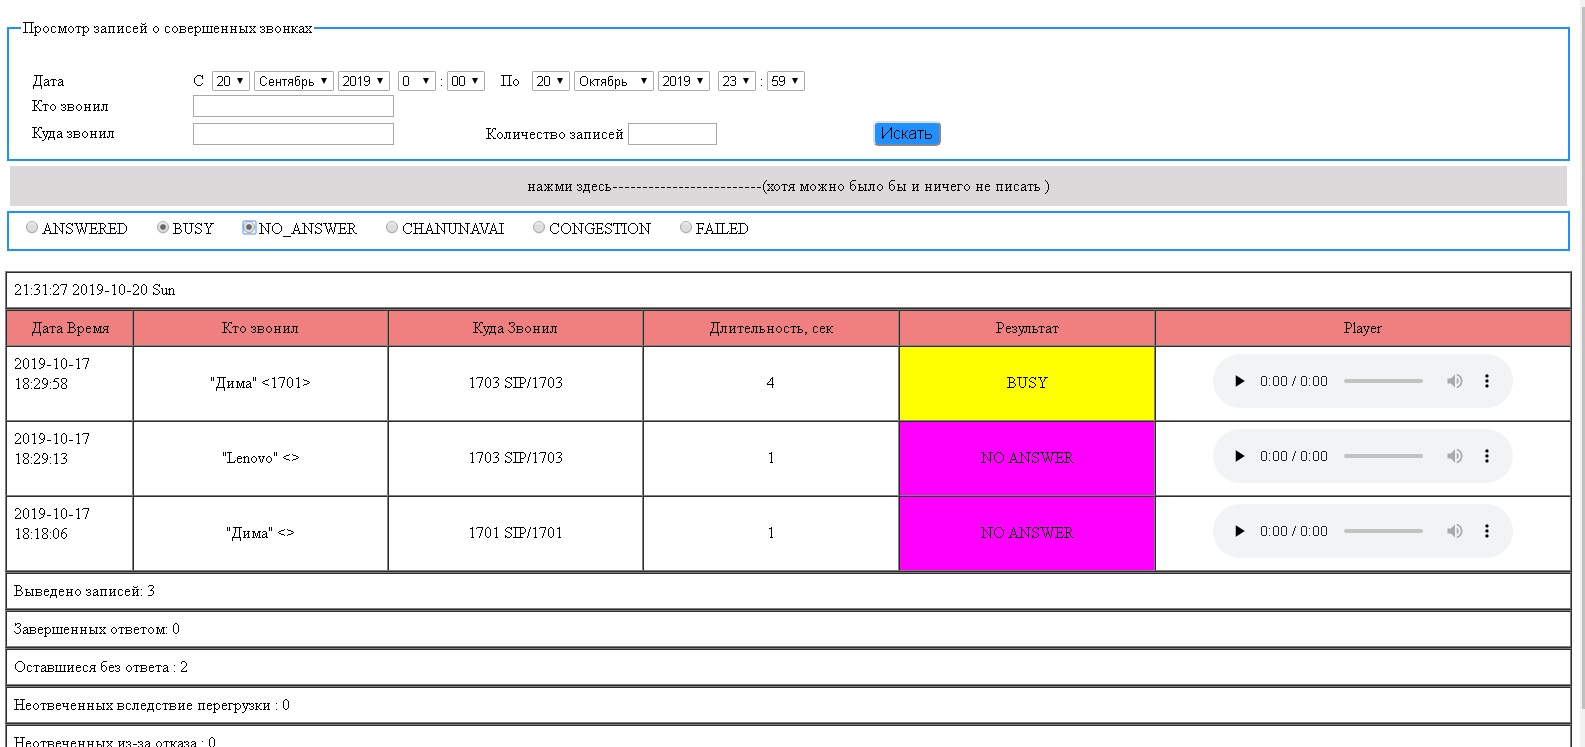Click the gray 'нажми здесь' bar
Screen dimensions: 1585x747
[x=788, y=186]
